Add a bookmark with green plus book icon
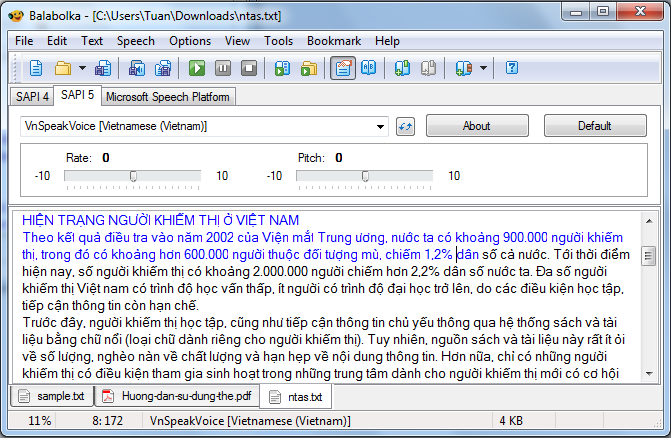671x438 pixels. click(402, 68)
